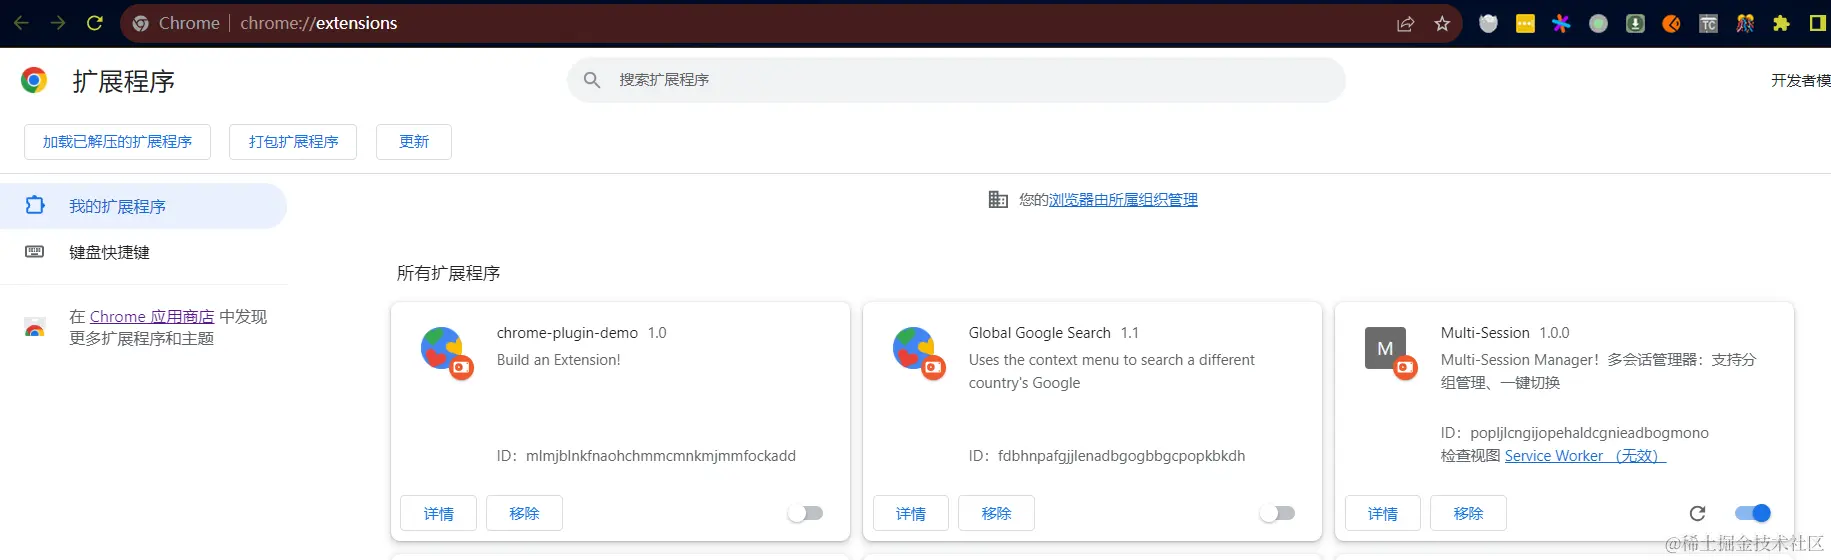The height and width of the screenshot is (560, 1831).
Task: Click 移除 for Multi-Session
Action: (x=1468, y=513)
